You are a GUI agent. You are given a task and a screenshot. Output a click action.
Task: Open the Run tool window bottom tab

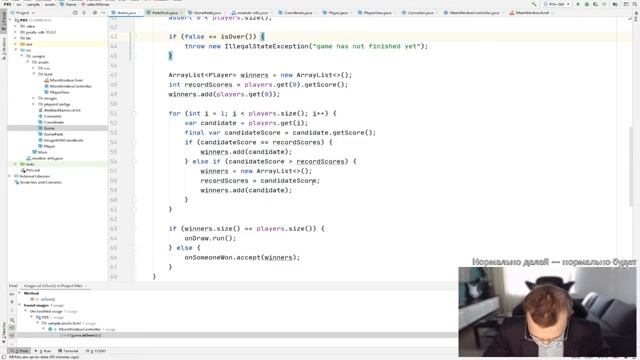43,351
